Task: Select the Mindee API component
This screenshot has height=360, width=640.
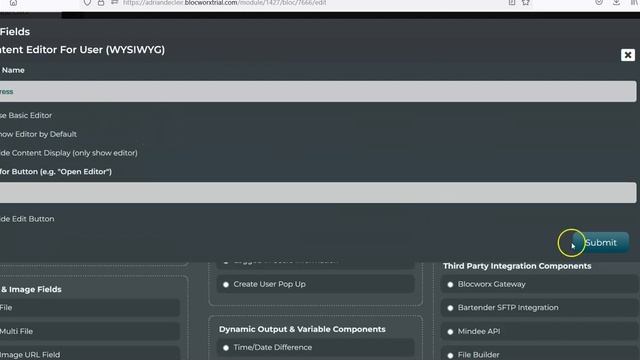Action: [539, 331]
